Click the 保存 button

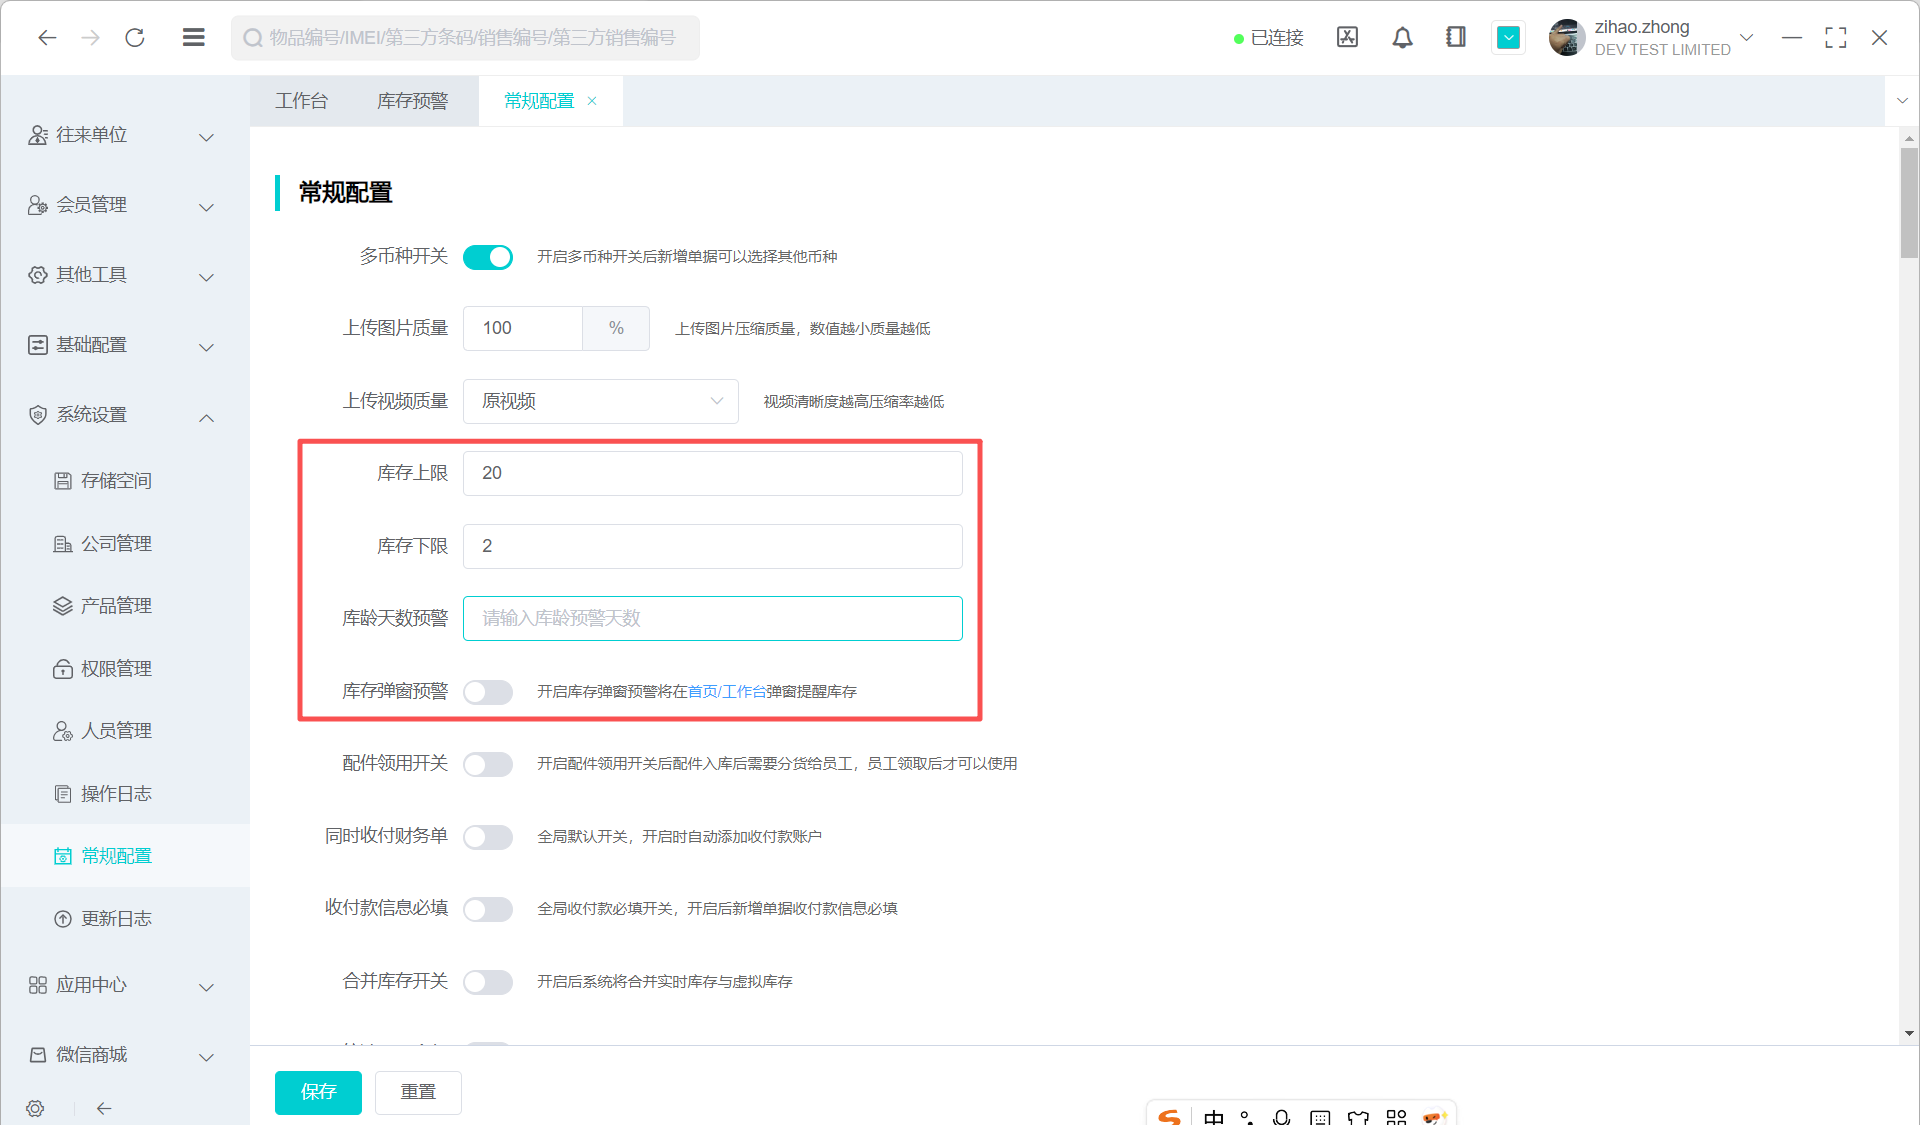click(x=318, y=1092)
